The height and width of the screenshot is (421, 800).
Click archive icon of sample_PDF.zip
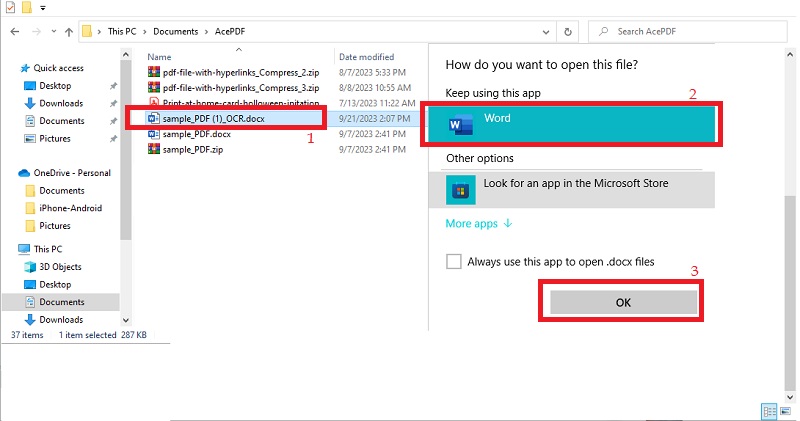click(x=153, y=150)
